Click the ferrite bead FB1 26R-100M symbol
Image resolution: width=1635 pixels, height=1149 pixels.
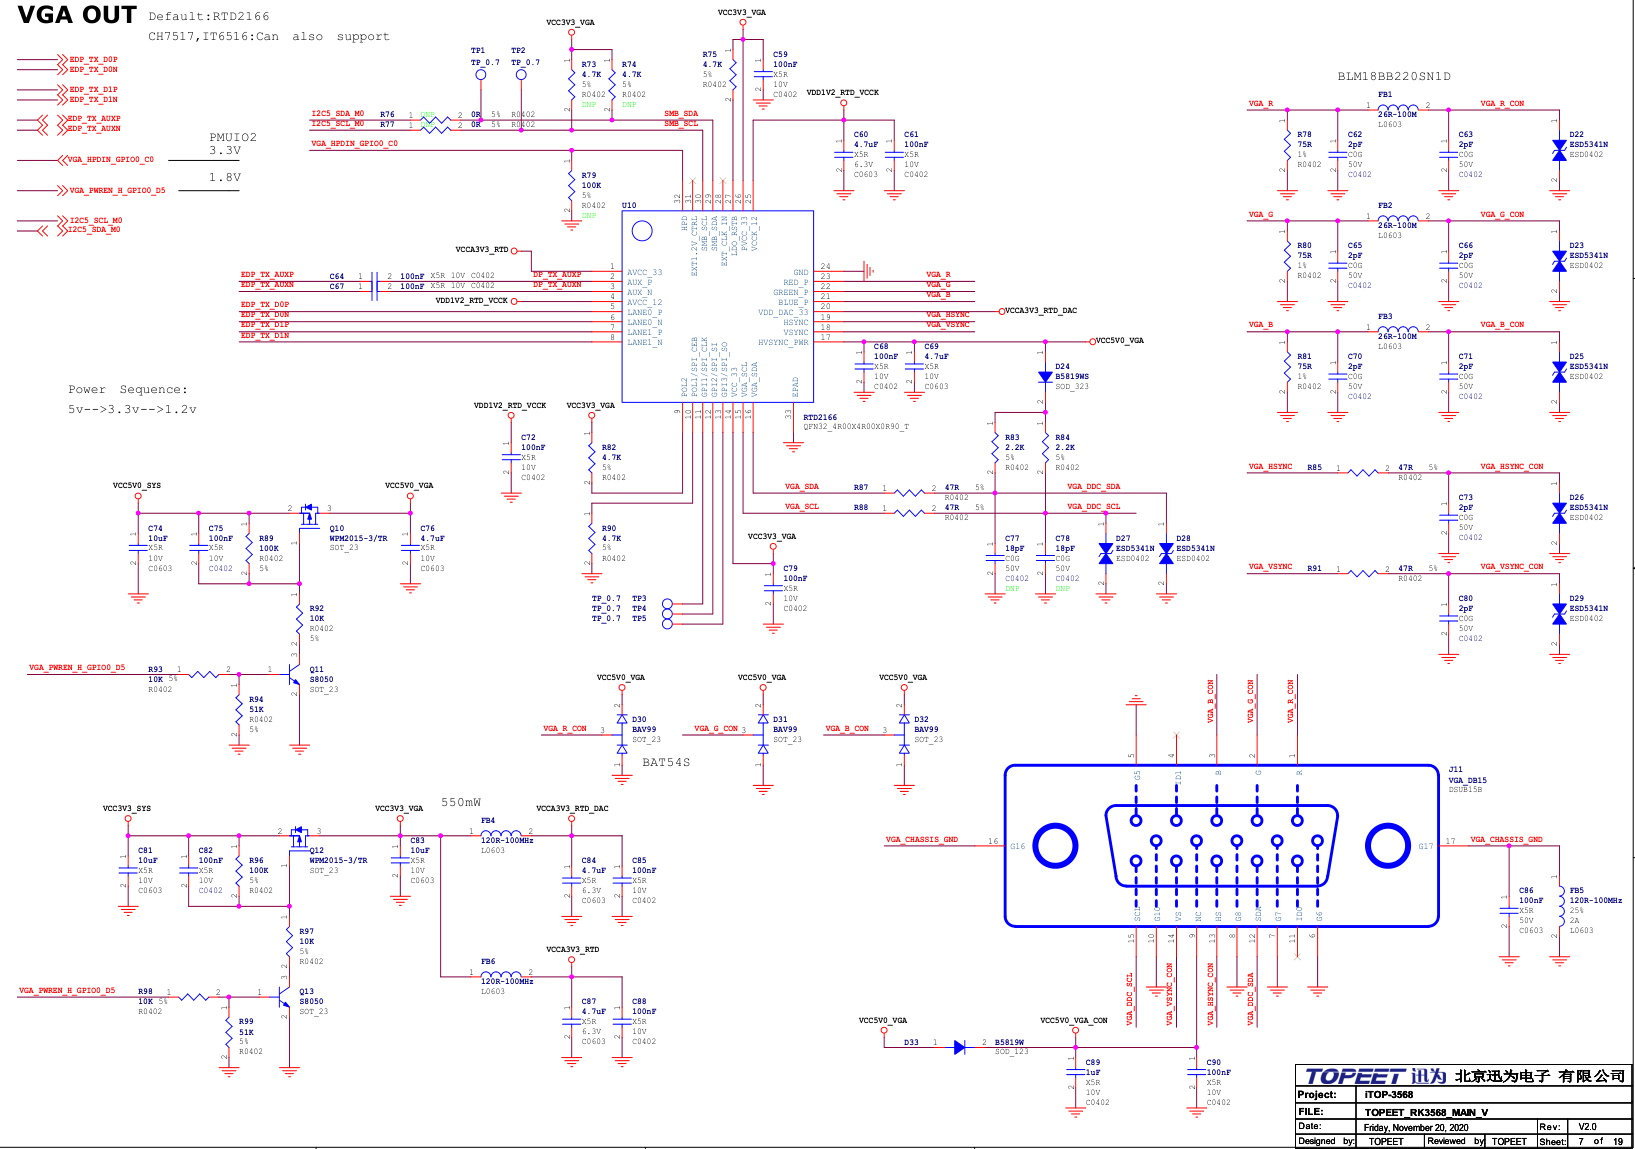pyautogui.click(x=1400, y=105)
